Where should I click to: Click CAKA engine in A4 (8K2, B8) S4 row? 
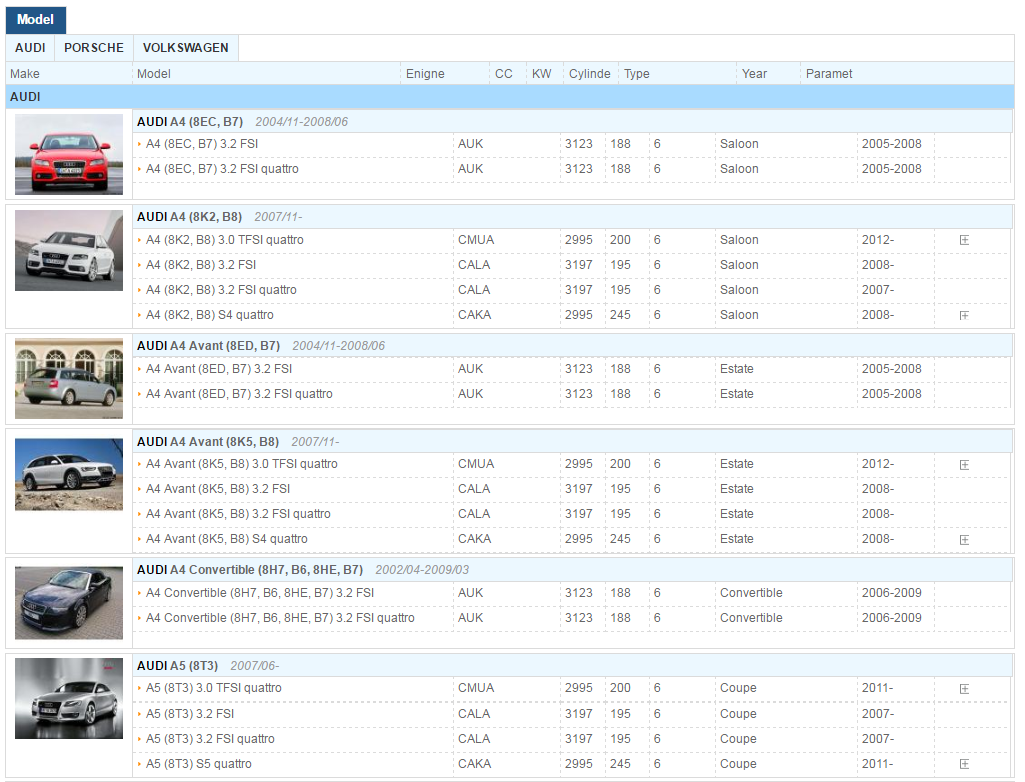tap(475, 314)
